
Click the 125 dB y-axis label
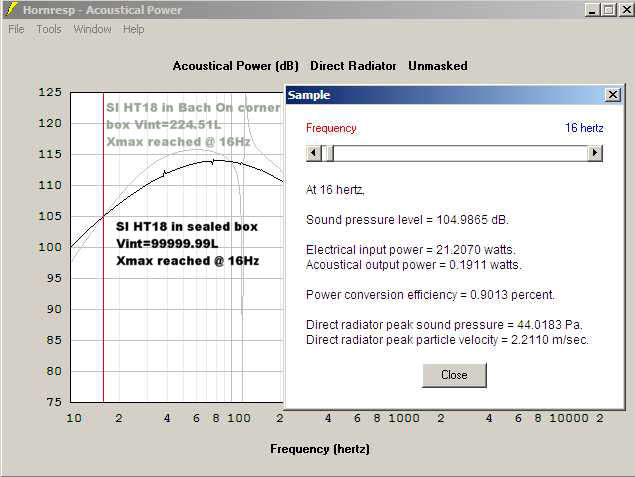point(50,92)
